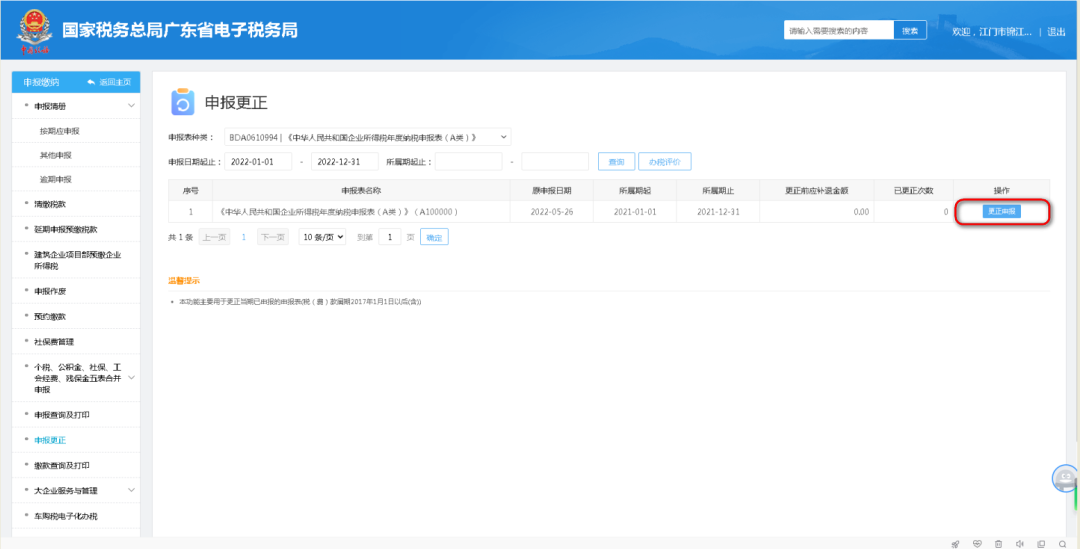
Task: Click the 原申报日期 cell 2022-05-26
Action: [x=552, y=211]
